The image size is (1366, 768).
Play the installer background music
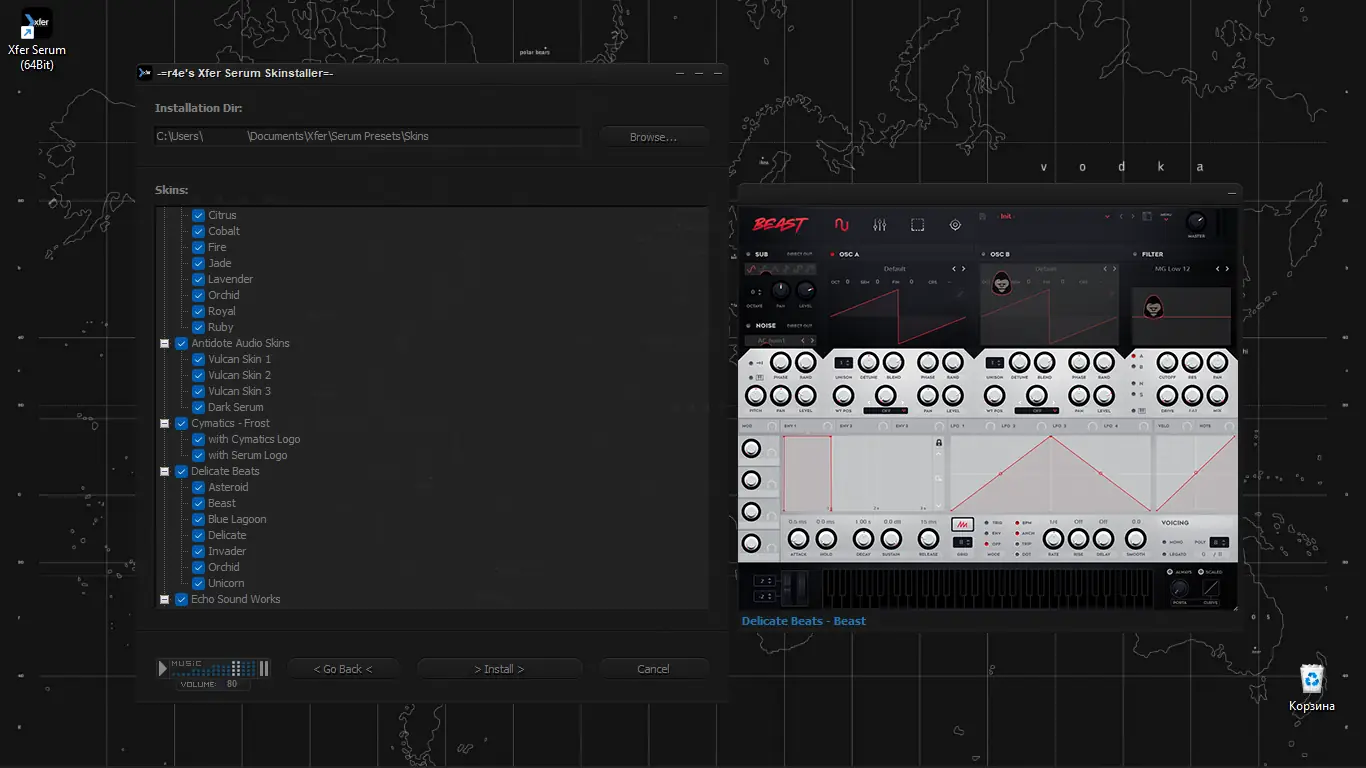[163, 668]
